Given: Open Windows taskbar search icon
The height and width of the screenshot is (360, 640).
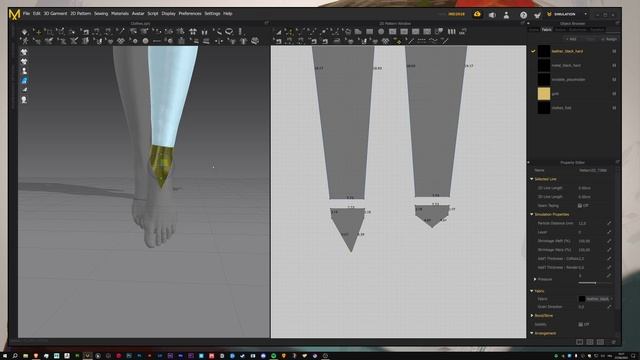Looking at the screenshot, I should coord(15,356).
